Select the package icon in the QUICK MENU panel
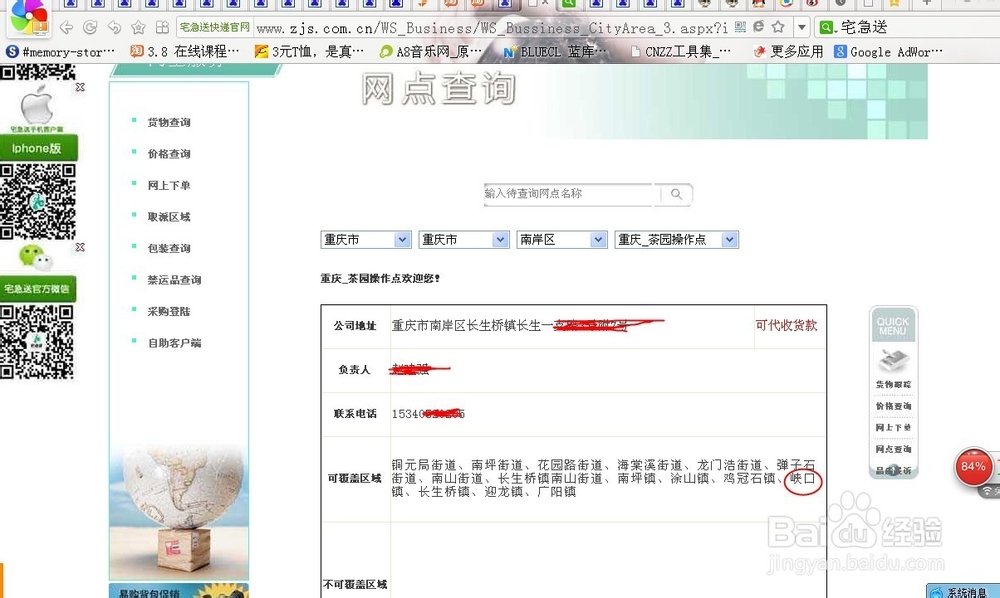 coord(896,360)
